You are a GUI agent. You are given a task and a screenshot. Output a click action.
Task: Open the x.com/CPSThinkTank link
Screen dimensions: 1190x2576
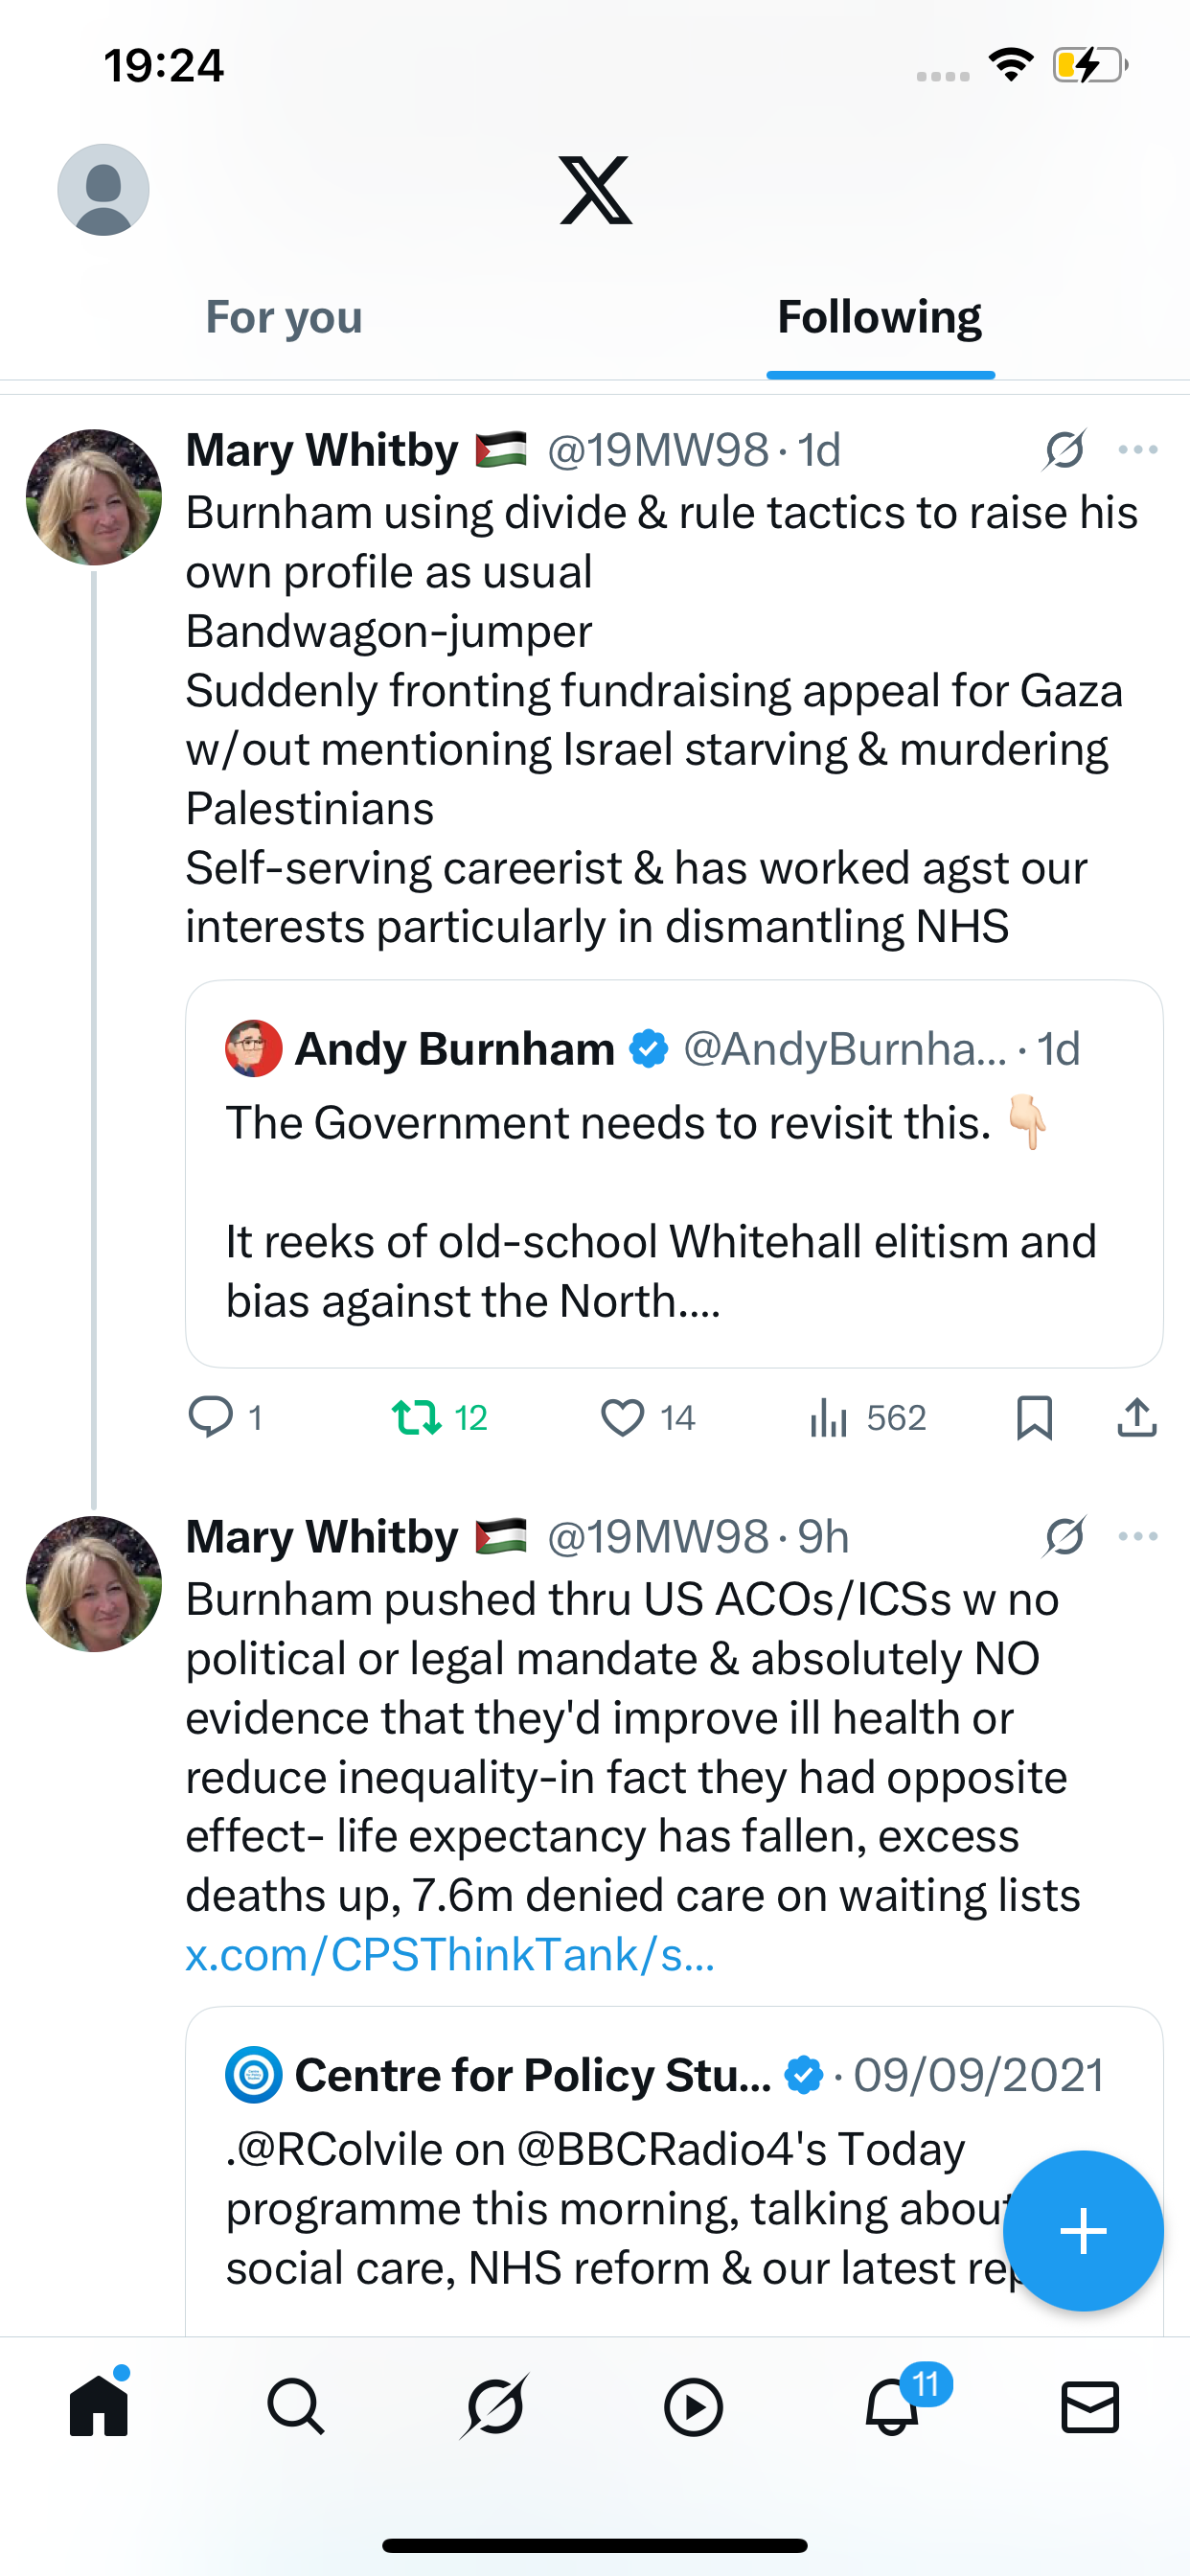pos(450,1954)
